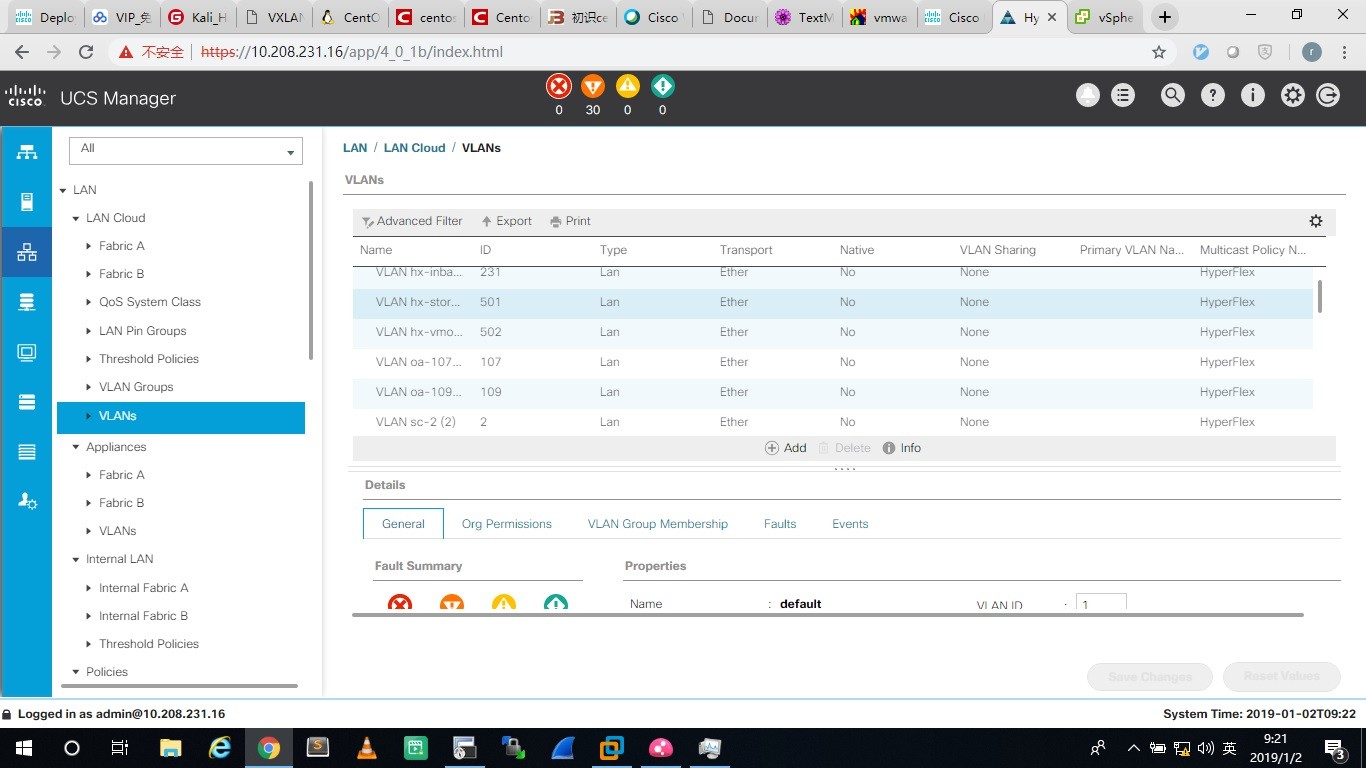Open the Servers section in the sidebar
The height and width of the screenshot is (768, 1366).
pyautogui.click(x=27, y=202)
